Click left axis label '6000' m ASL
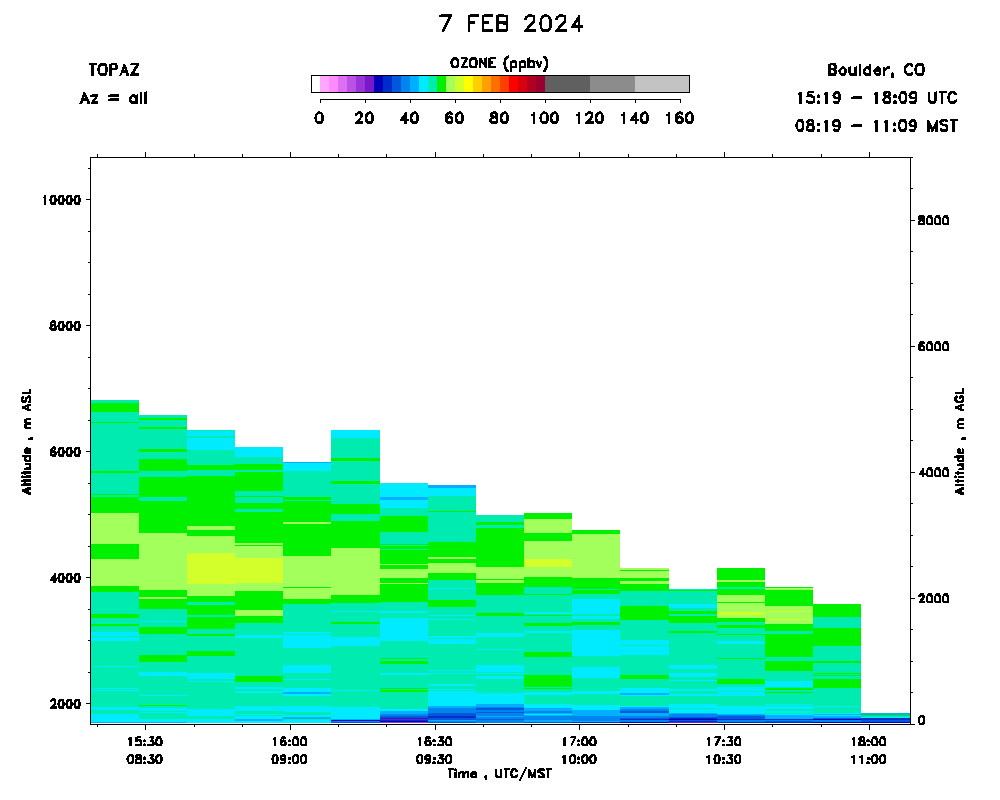Viewport: 1000px width, 800px height. (x=66, y=452)
